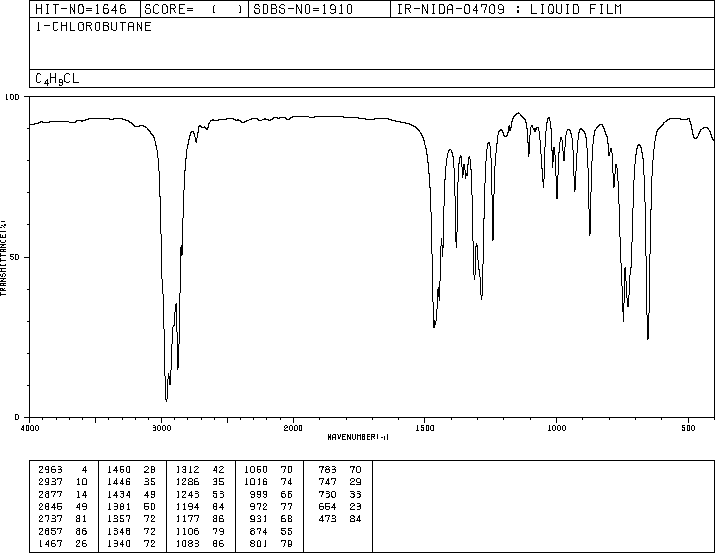Select peak value 2963 in the table
Screen dimensions: 715x553
coord(51,470)
